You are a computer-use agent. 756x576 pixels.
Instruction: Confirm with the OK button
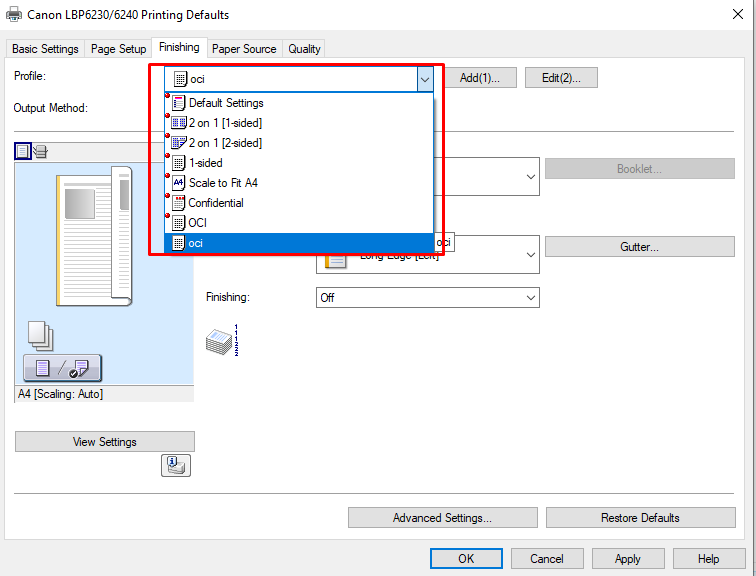coord(466,559)
